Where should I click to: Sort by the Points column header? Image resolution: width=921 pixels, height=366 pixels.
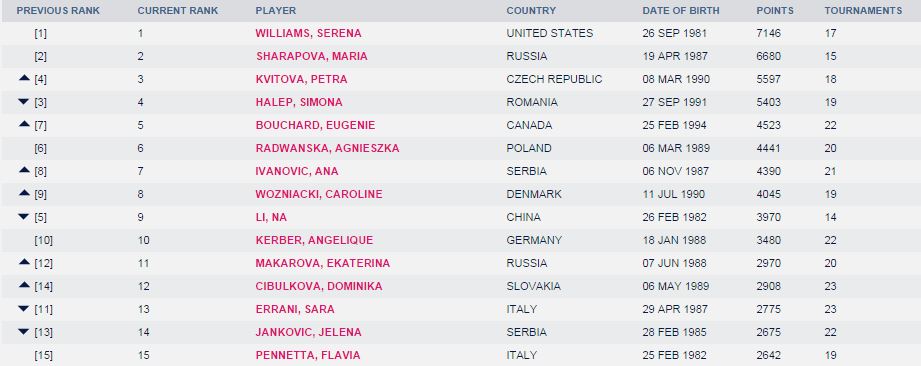pos(775,11)
